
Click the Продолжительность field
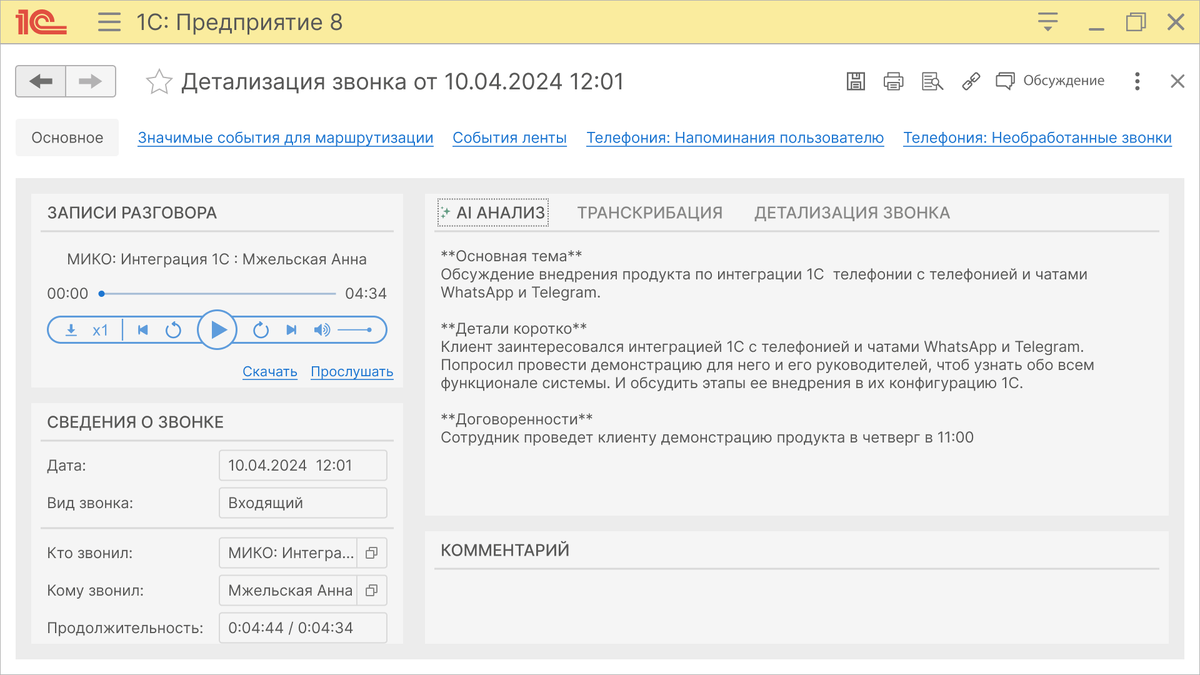pyautogui.click(x=303, y=628)
